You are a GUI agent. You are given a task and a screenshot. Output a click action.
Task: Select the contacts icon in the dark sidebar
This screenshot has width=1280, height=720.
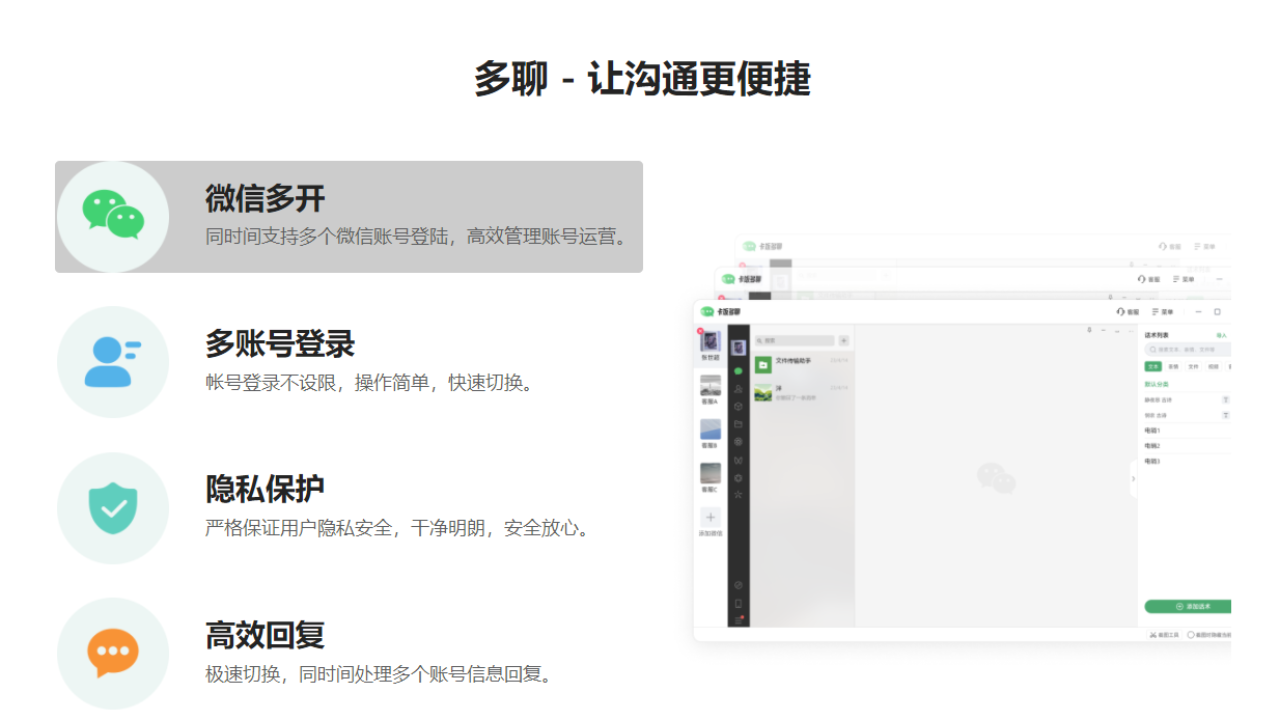pos(738,388)
